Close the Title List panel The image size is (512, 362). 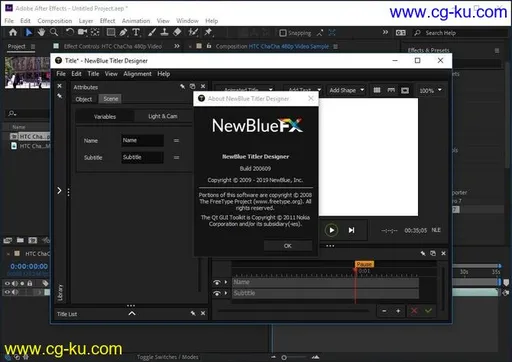click(x=203, y=313)
